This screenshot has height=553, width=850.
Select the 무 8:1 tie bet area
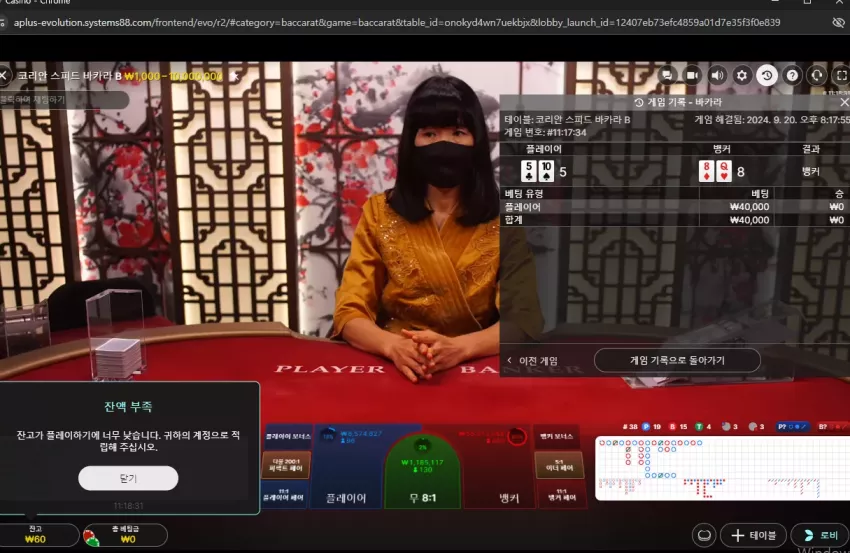[423, 473]
